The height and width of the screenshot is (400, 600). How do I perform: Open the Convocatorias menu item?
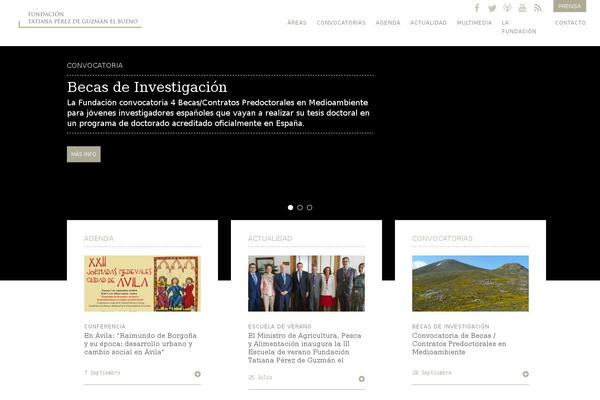pos(341,22)
